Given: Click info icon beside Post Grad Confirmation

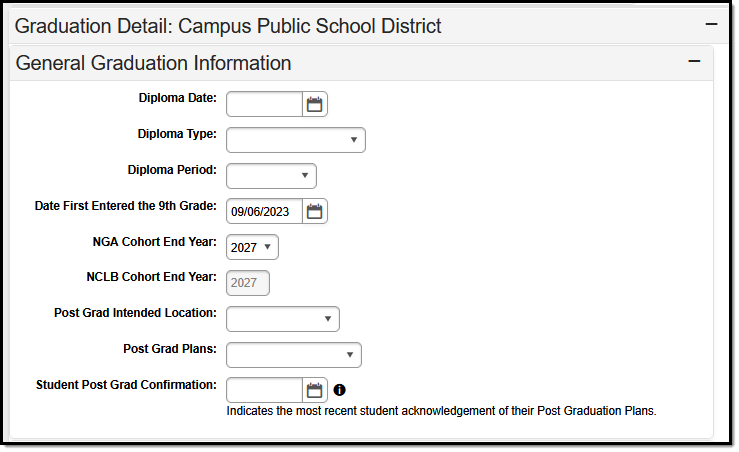Looking at the screenshot, I should point(340,390).
